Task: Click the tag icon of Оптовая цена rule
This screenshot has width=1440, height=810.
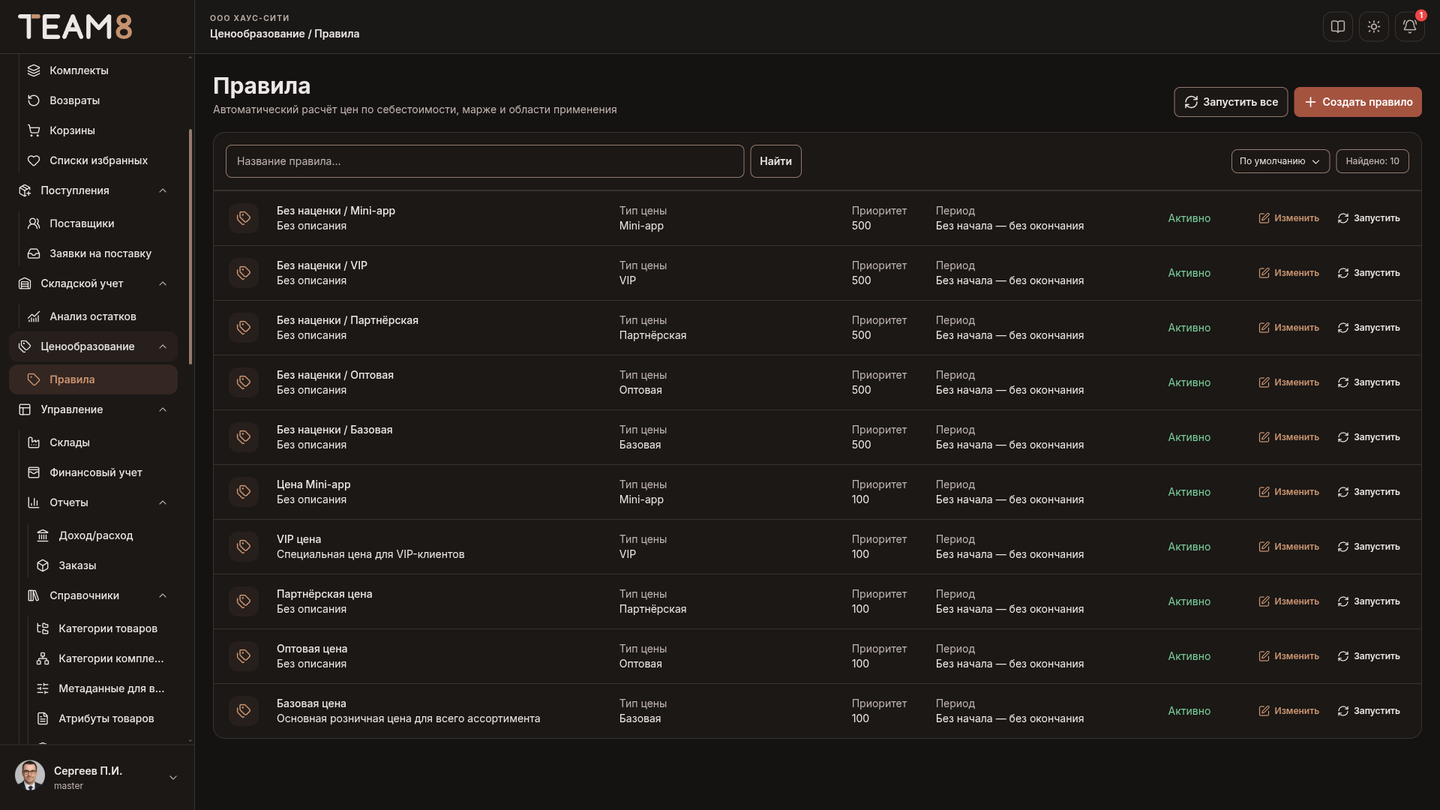Action: point(244,656)
